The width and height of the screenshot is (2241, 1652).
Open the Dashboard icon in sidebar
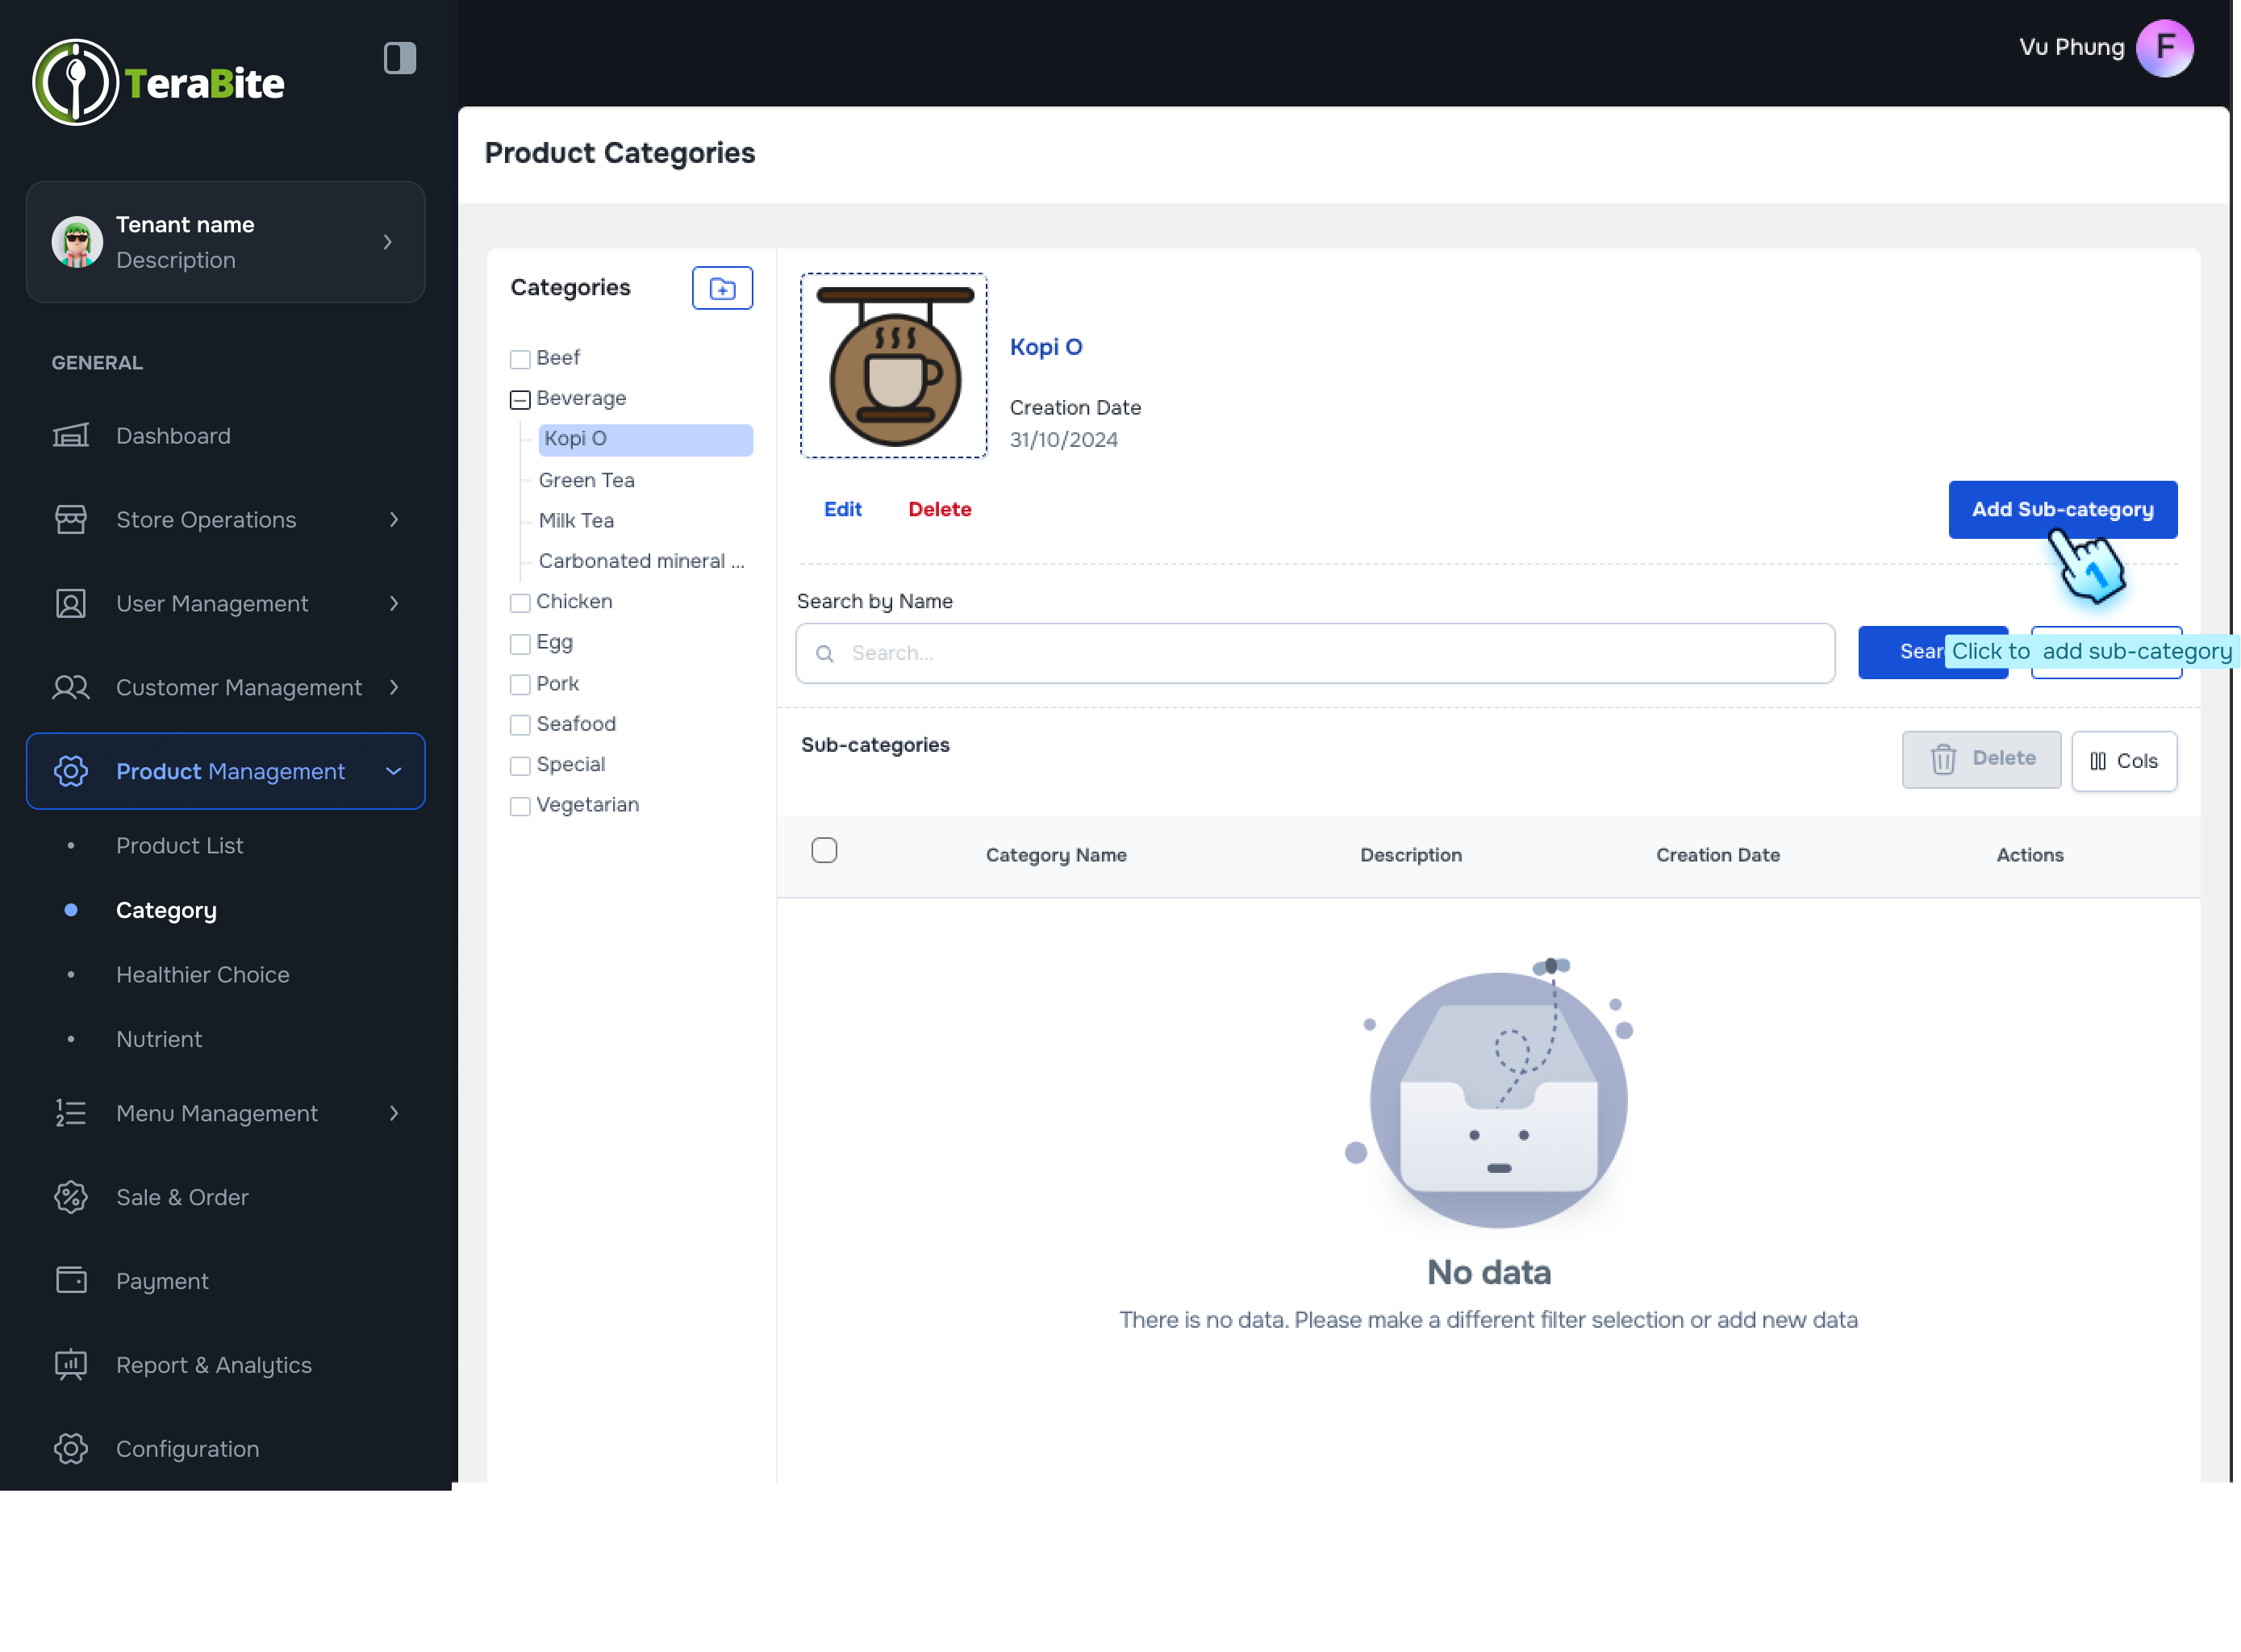pyautogui.click(x=71, y=436)
